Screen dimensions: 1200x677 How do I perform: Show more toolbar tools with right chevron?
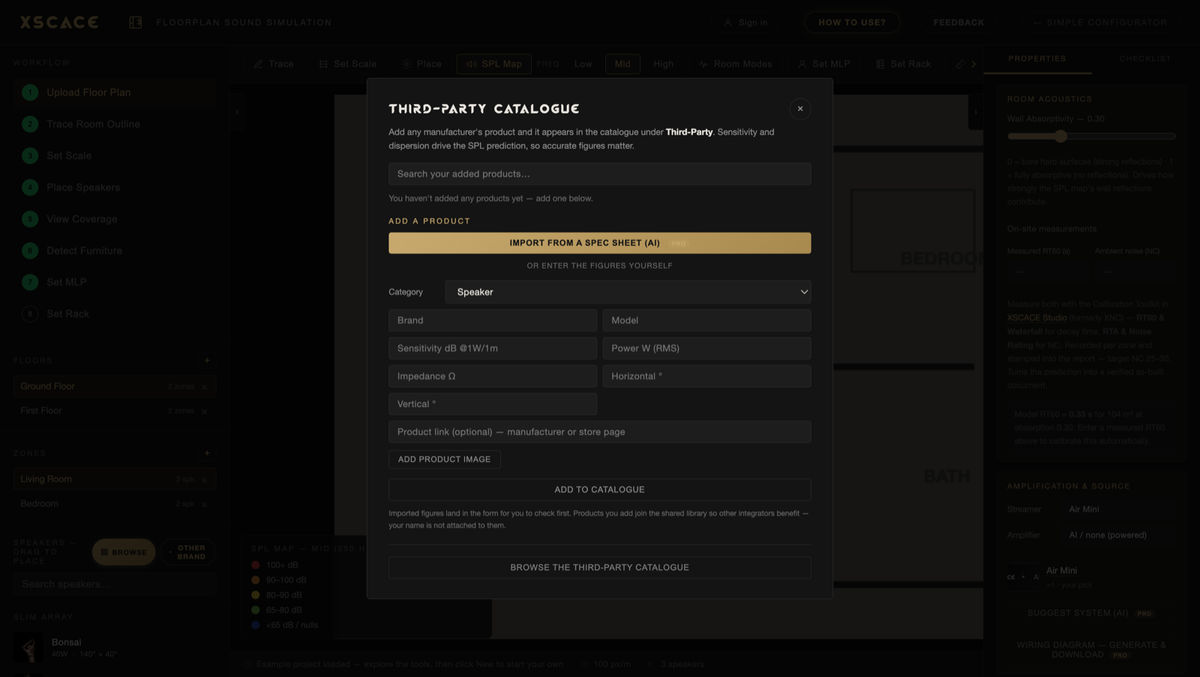pyautogui.click(x=973, y=64)
